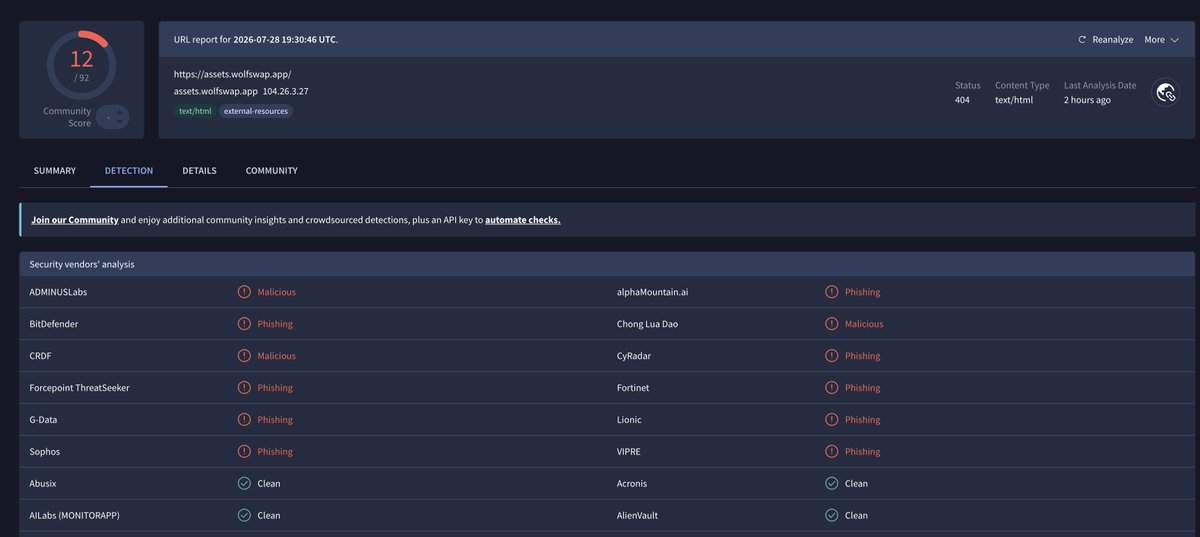Image resolution: width=1200 pixels, height=537 pixels.
Task: Click the warning icon for Forcepoint ThreatSeeker
Action: [x=244, y=388]
